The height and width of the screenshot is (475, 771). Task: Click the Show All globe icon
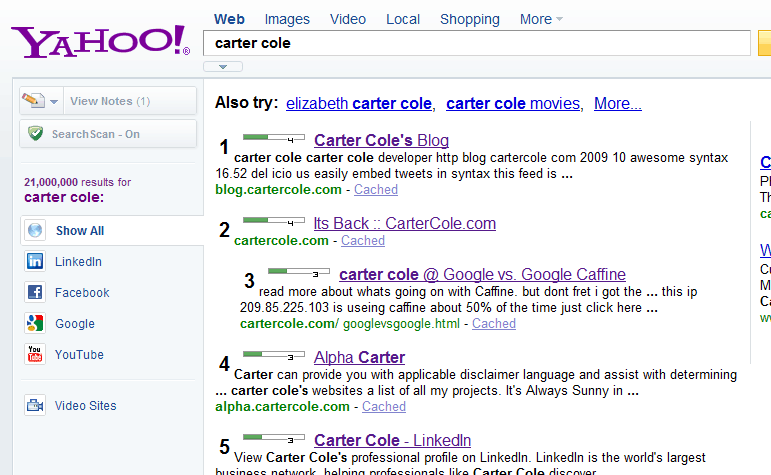pos(36,231)
